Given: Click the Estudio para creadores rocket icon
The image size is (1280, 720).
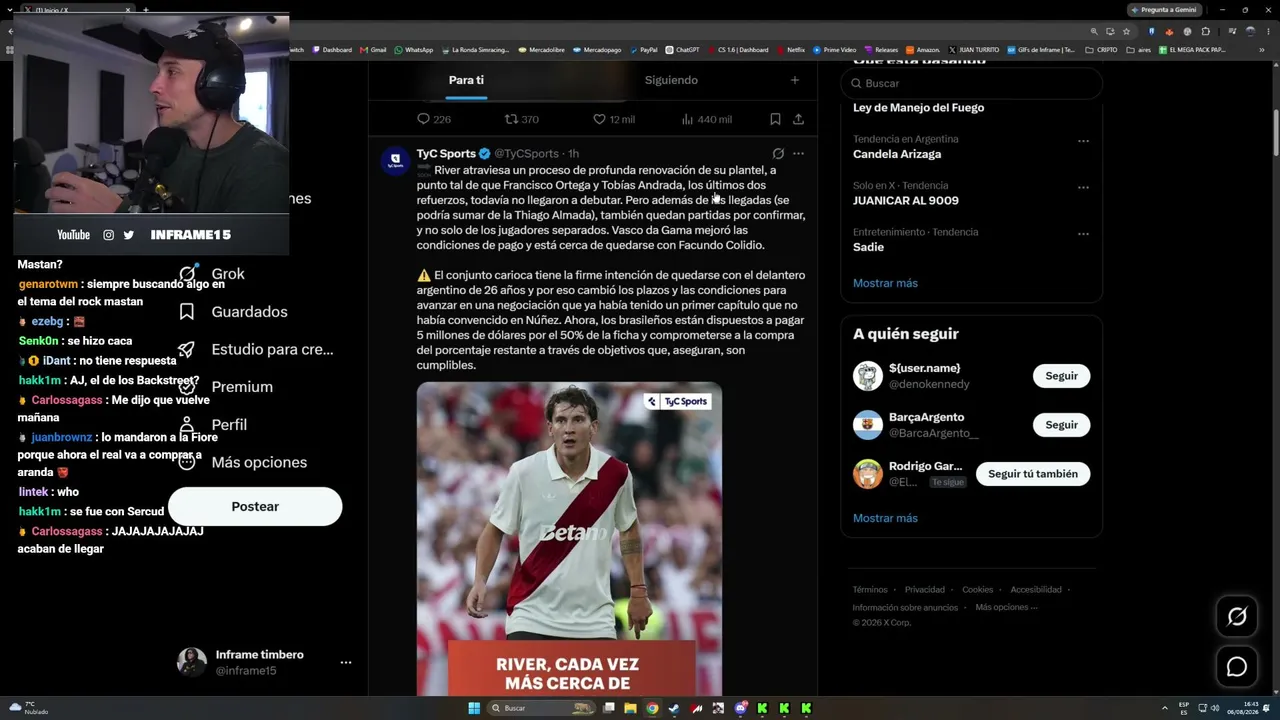Looking at the screenshot, I should (186, 350).
